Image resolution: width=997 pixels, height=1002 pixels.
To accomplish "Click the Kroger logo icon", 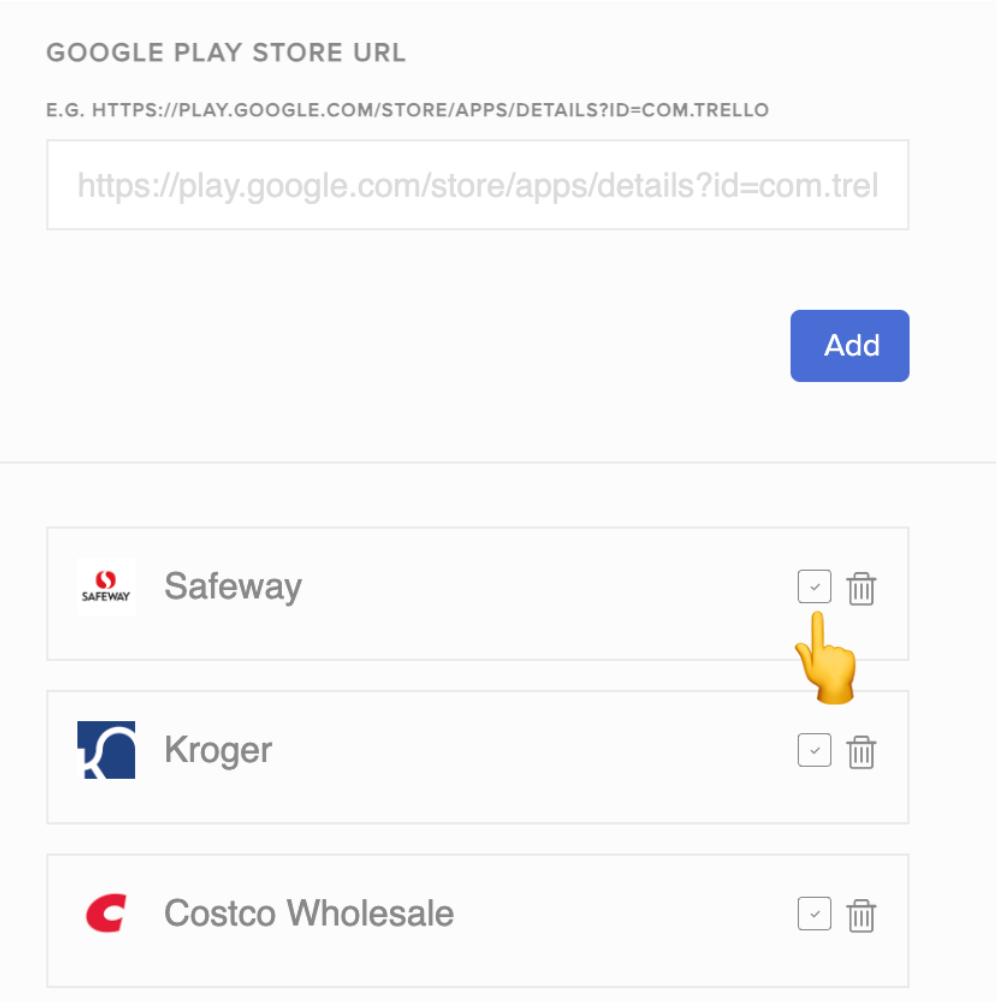I will point(106,750).
